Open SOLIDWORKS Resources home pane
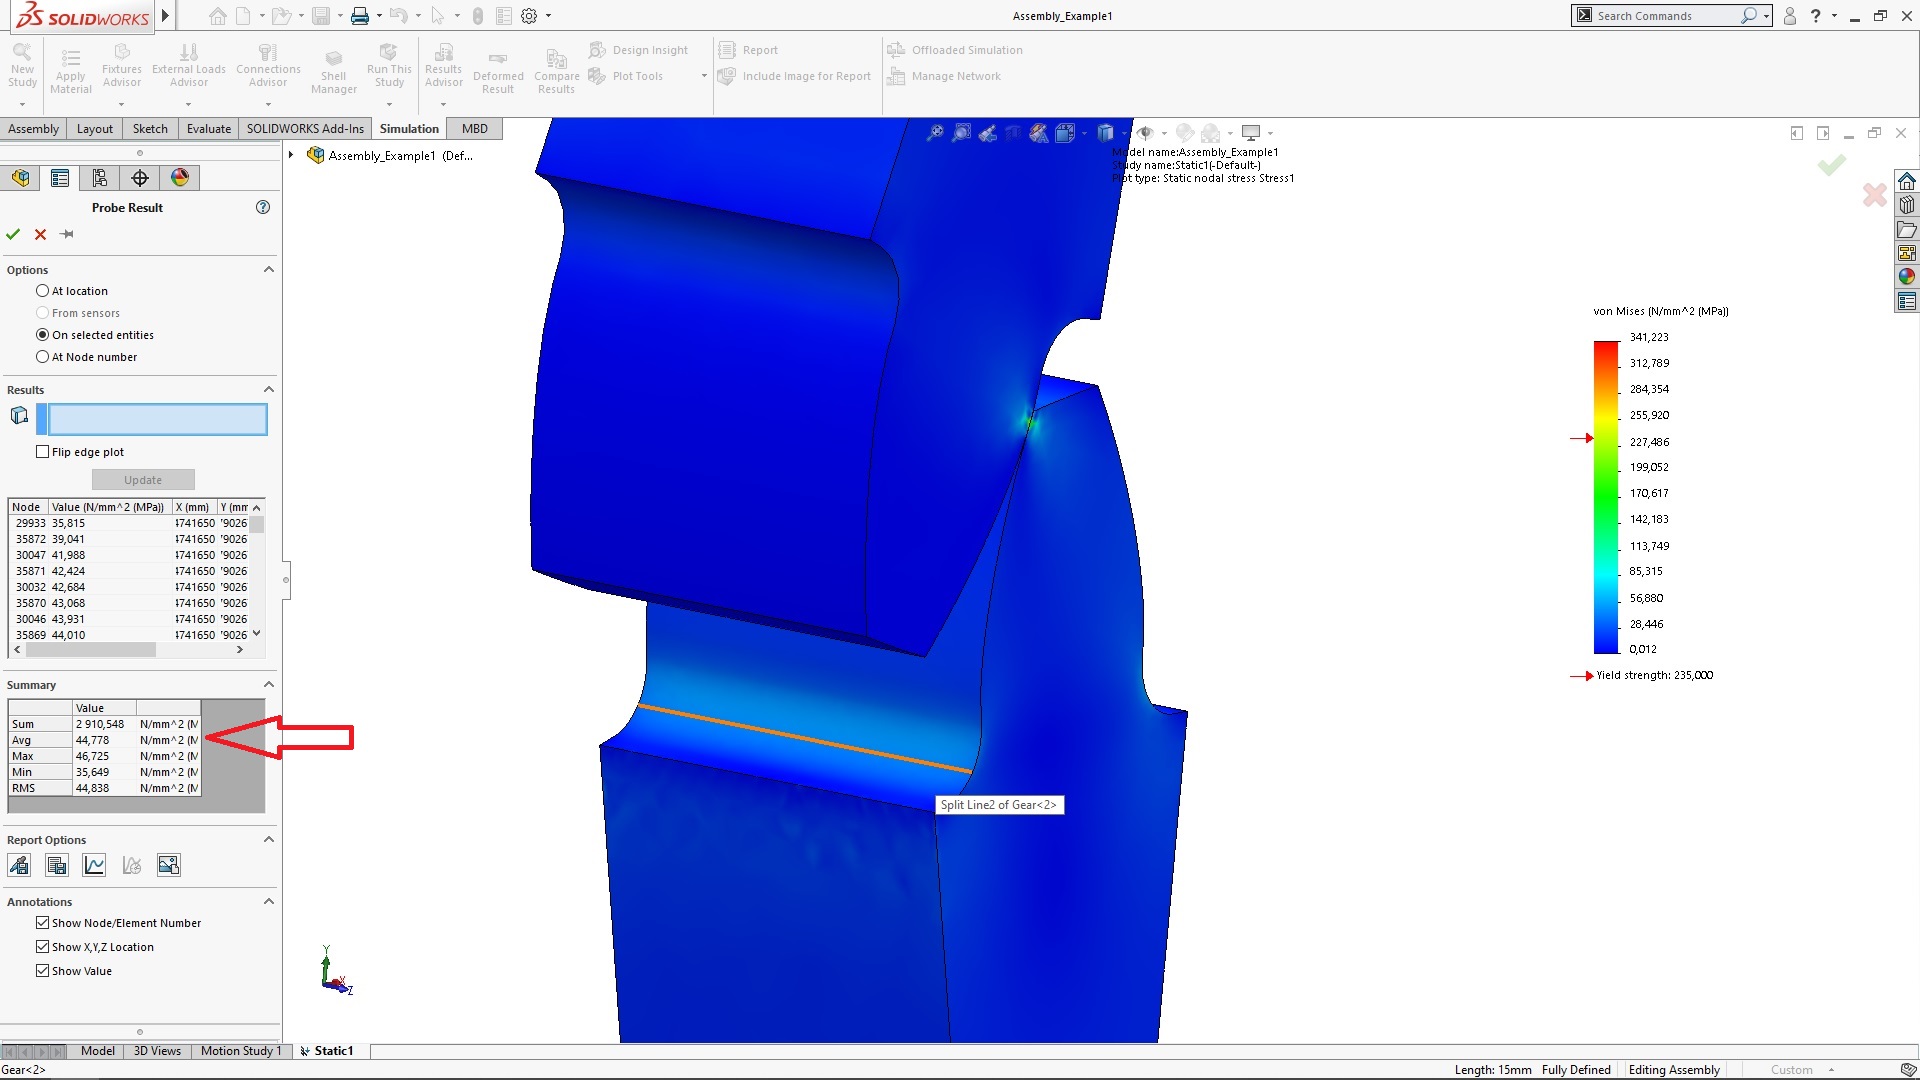This screenshot has width=1920, height=1080. [x=1907, y=181]
